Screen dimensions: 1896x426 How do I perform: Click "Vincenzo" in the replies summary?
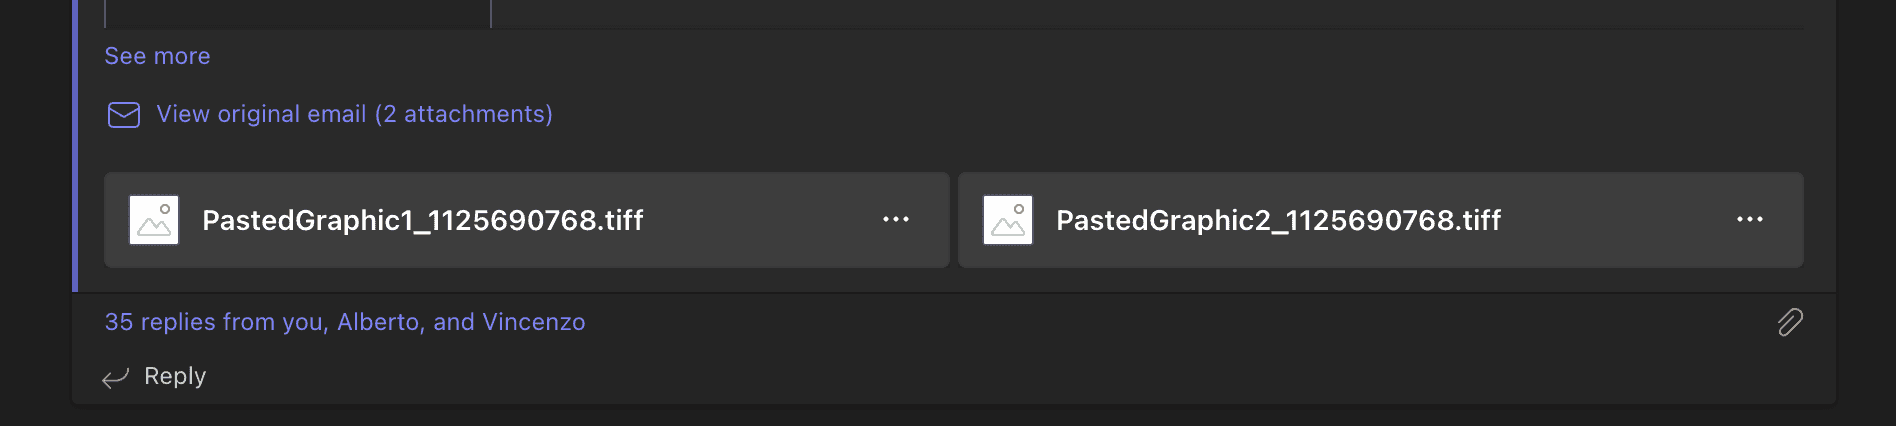pos(533,322)
